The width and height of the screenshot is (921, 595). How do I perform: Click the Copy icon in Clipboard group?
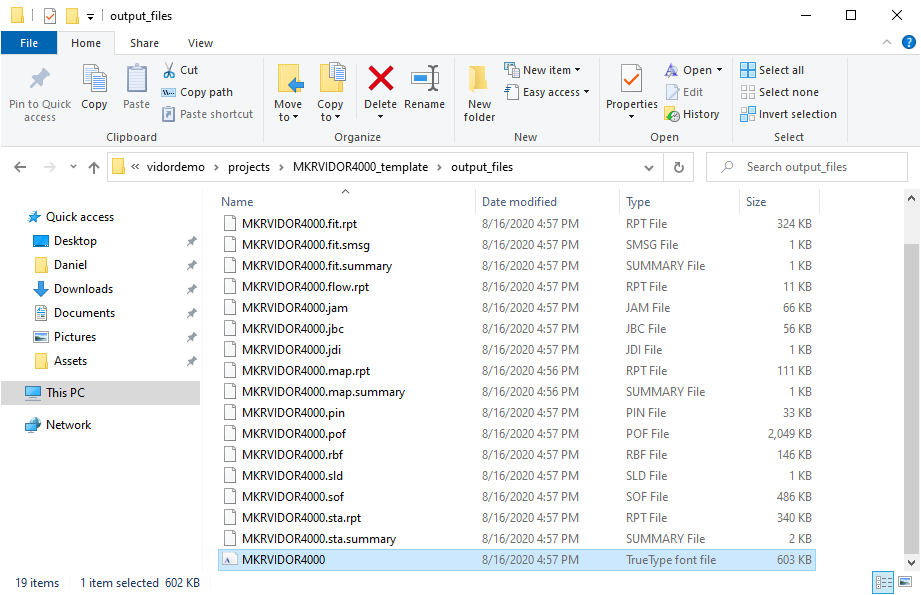[x=94, y=80]
